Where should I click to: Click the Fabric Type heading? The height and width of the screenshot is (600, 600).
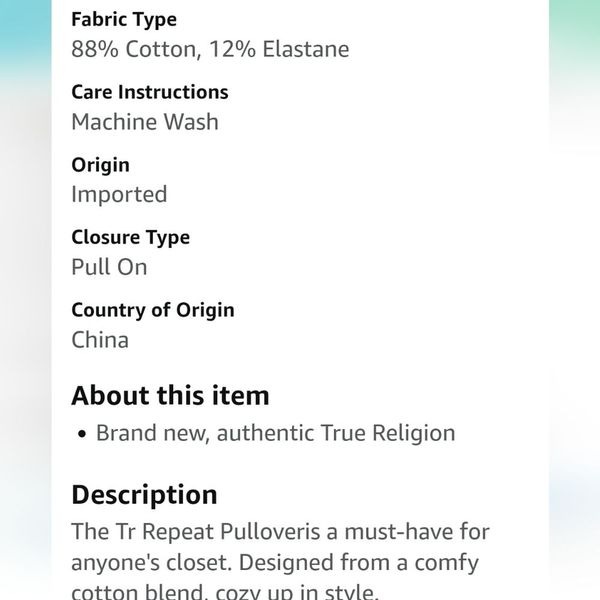[124, 20]
